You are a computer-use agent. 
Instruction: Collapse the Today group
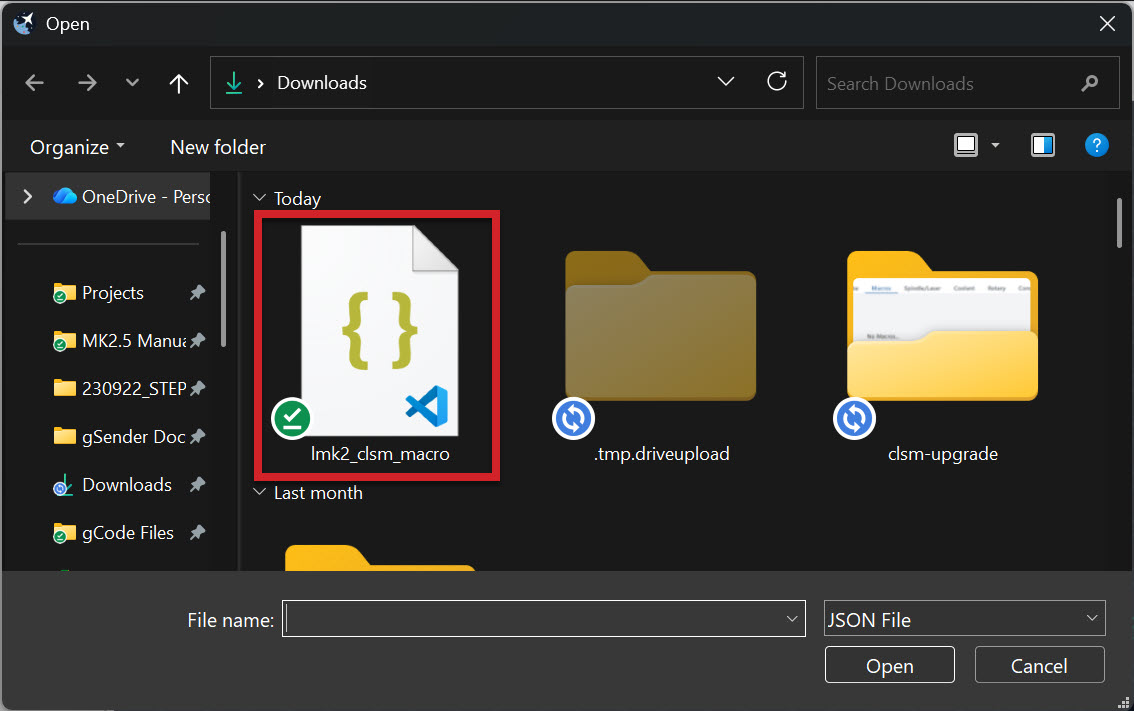261,198
